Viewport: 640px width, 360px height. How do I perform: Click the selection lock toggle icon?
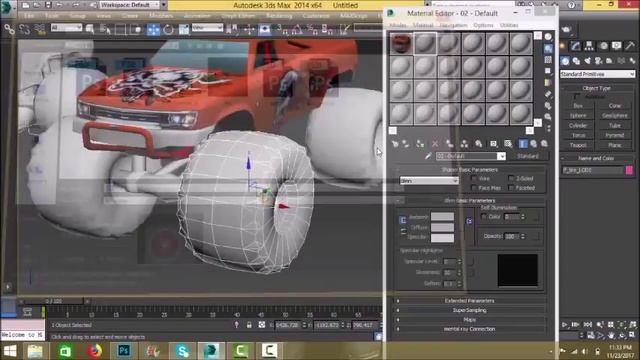[x=249, y=325]
